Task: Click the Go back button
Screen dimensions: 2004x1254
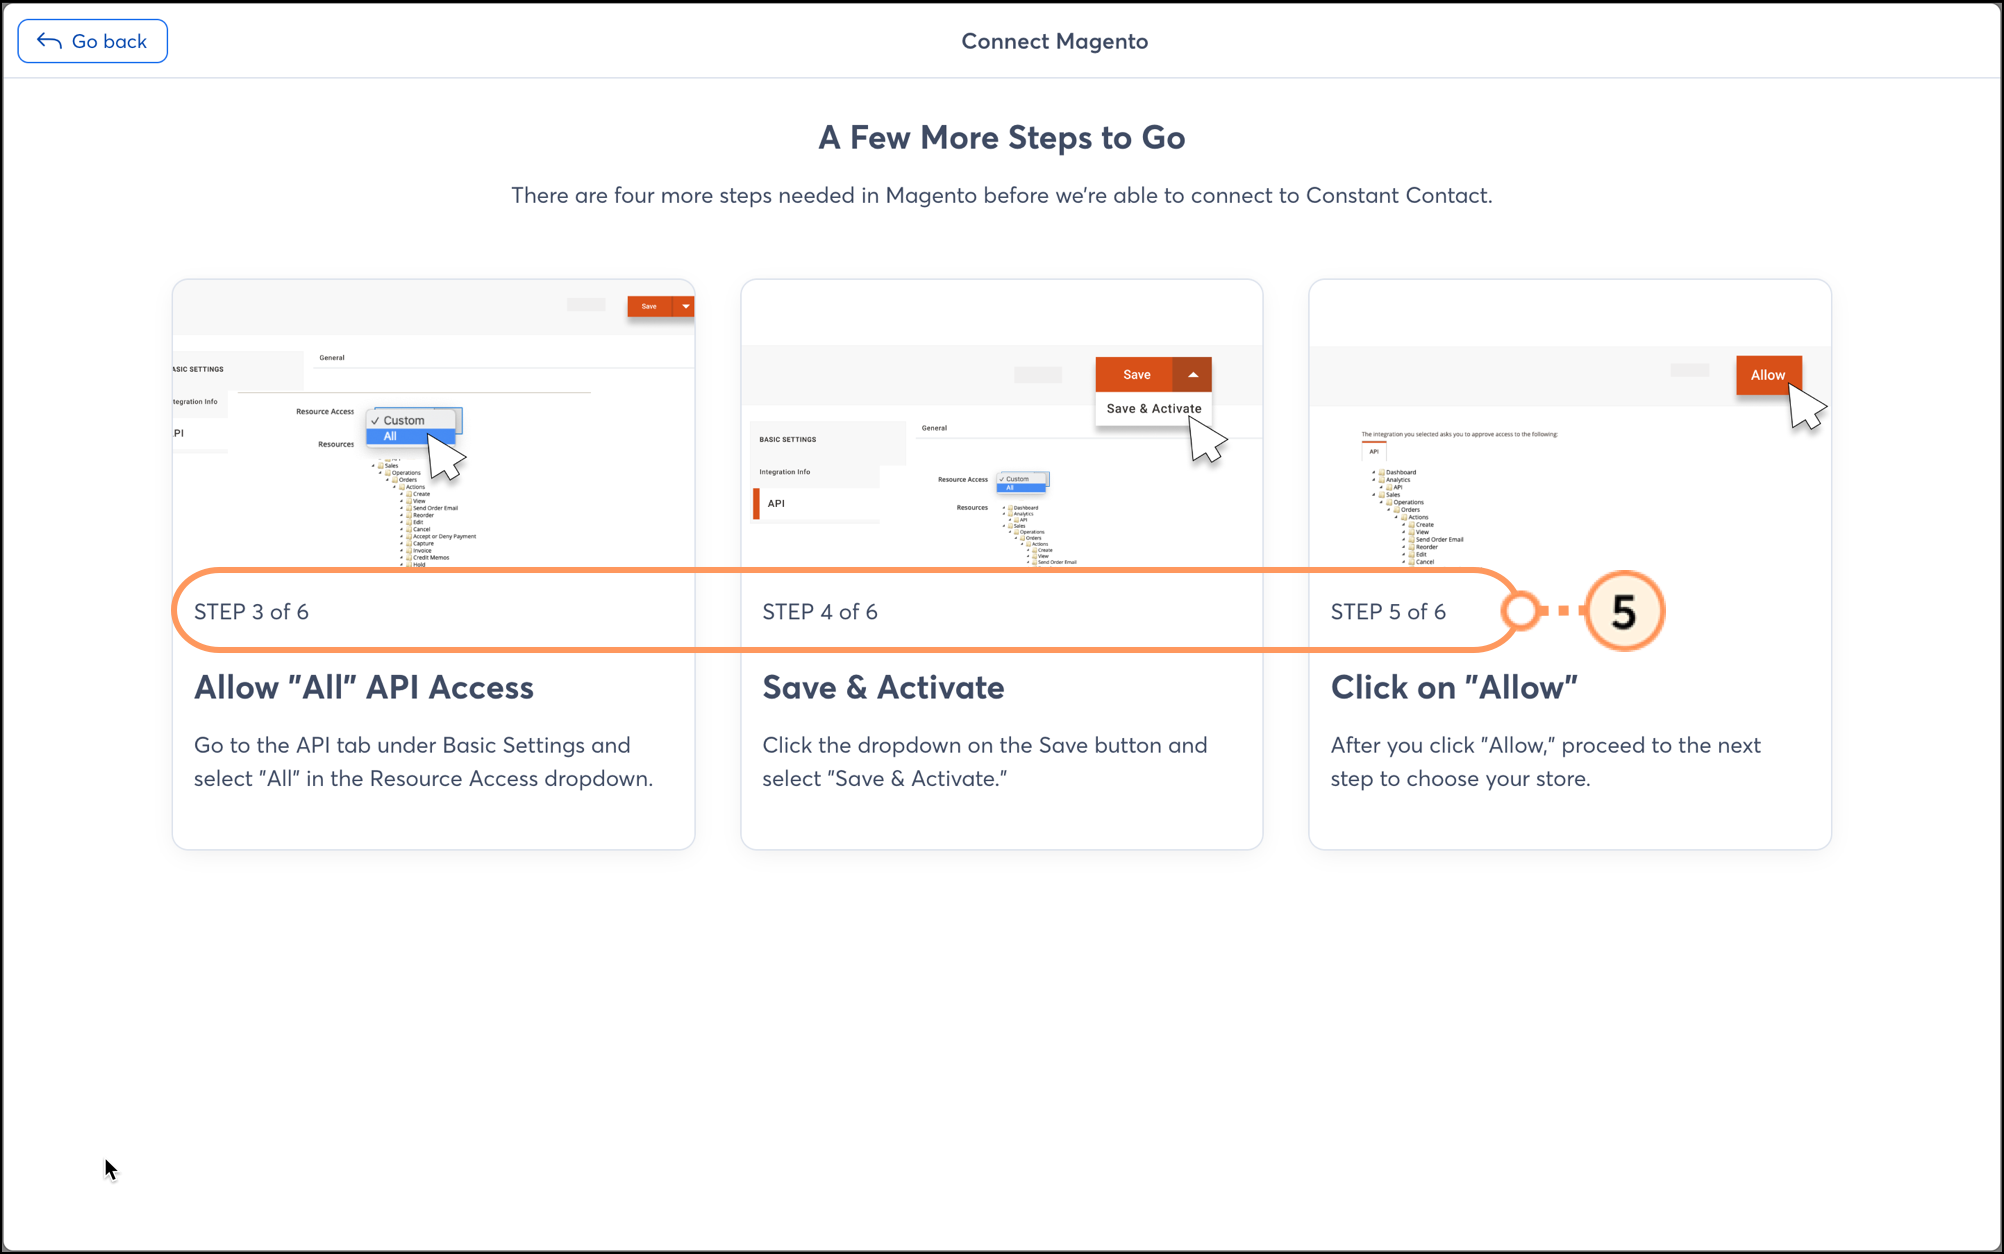Action: point(92,41)
